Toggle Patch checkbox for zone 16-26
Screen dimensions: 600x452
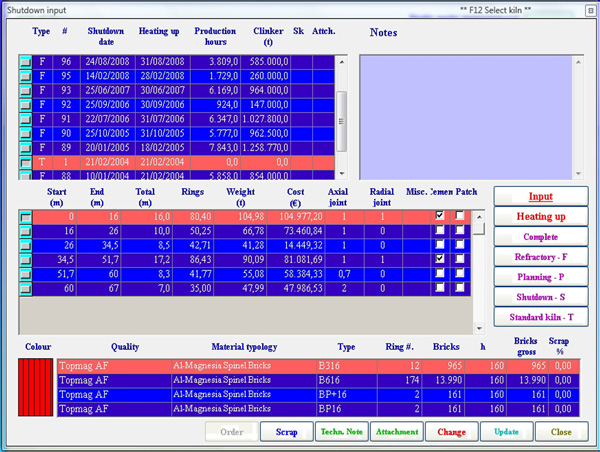pyautogui.click(x=460, y=230)
